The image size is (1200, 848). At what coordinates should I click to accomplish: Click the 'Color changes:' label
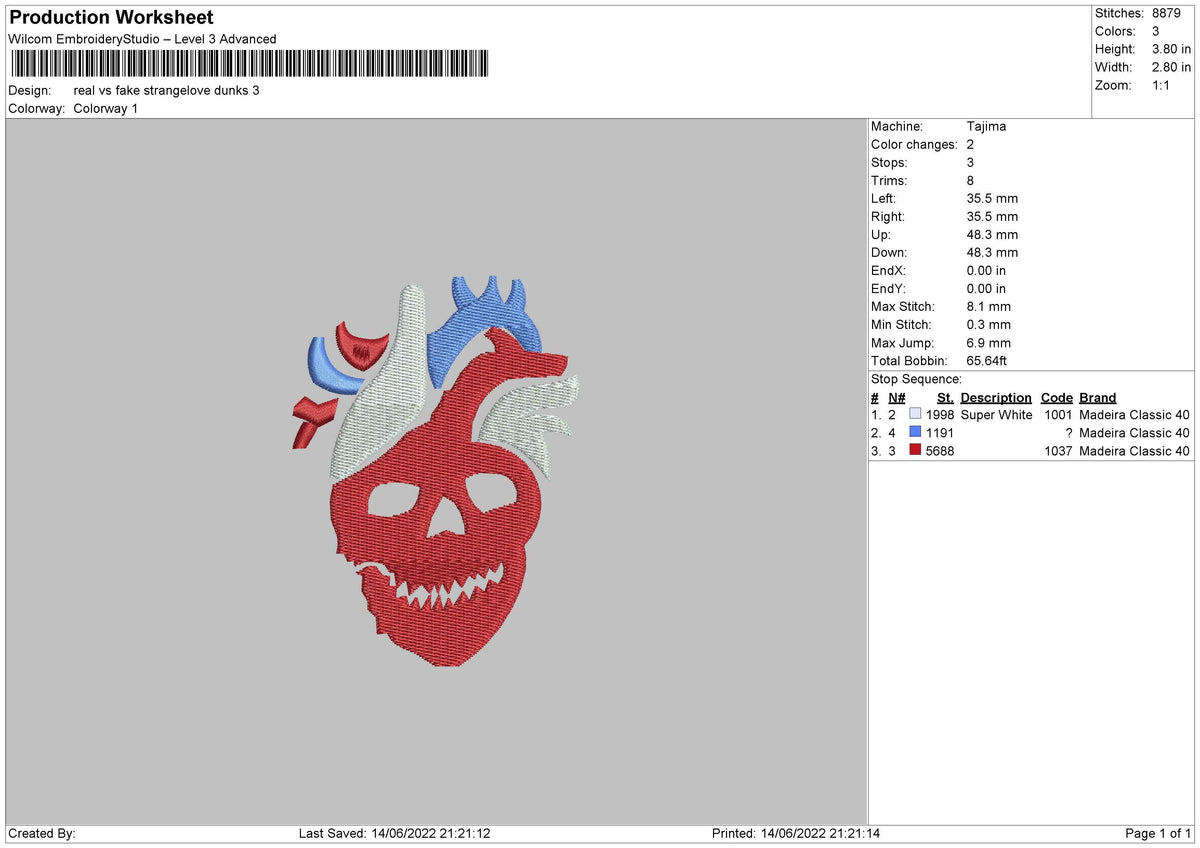coord(914,144)
